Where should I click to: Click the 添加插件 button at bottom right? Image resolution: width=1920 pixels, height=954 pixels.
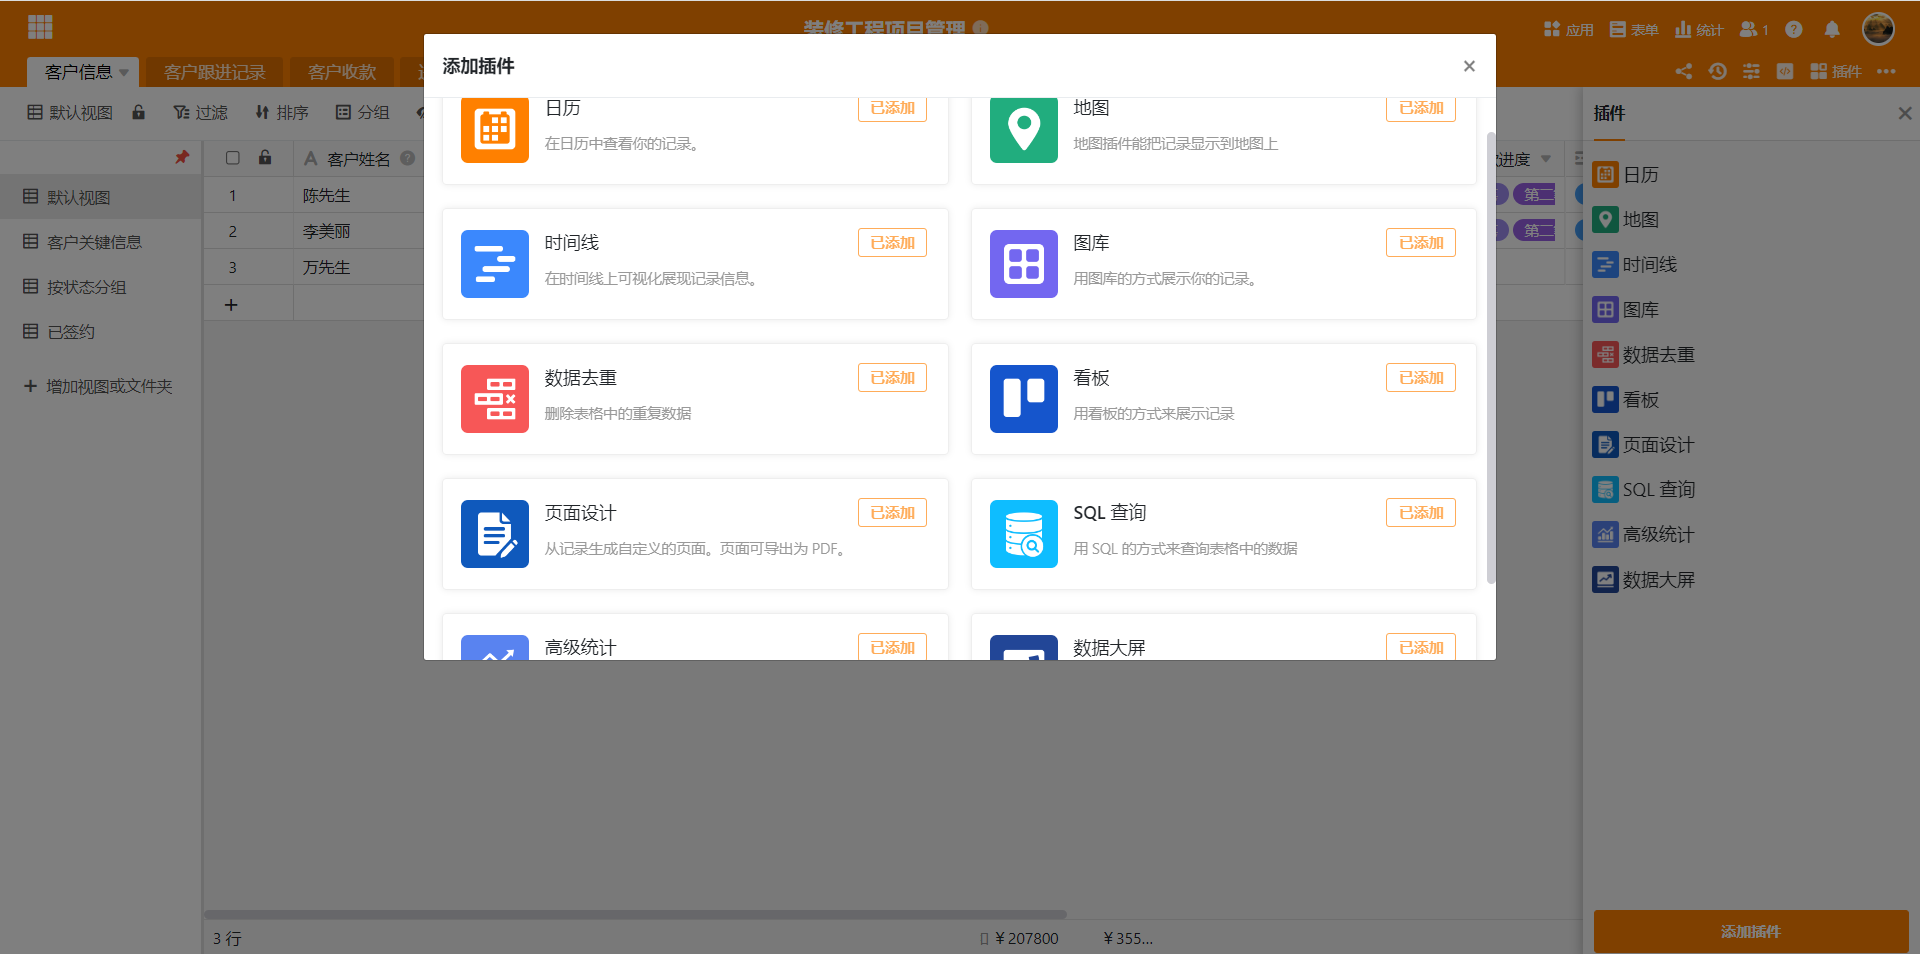pyautogui.click(x=1750, y=931)
